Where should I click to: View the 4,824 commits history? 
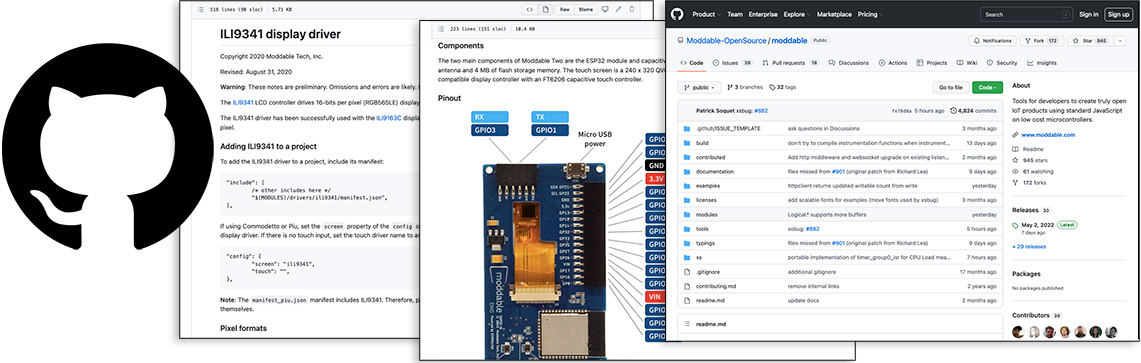(974, 111)
